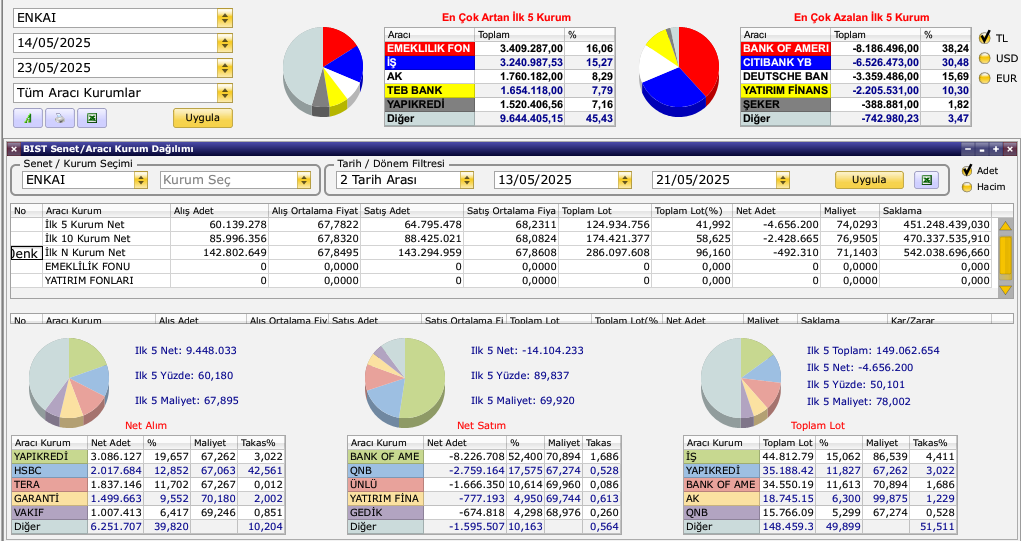Click Ilk 5 Yüzde: 89,837 label

click(521, 376)
